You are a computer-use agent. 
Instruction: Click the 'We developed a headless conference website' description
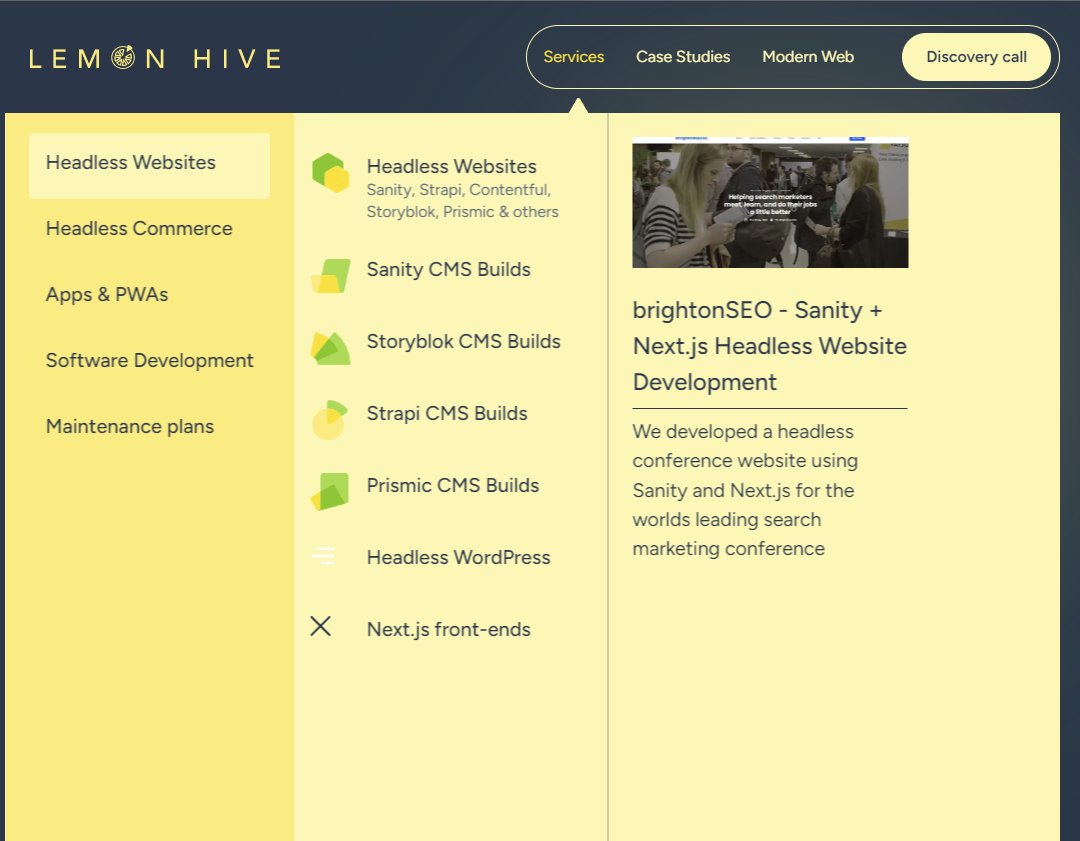click(745, 490)
